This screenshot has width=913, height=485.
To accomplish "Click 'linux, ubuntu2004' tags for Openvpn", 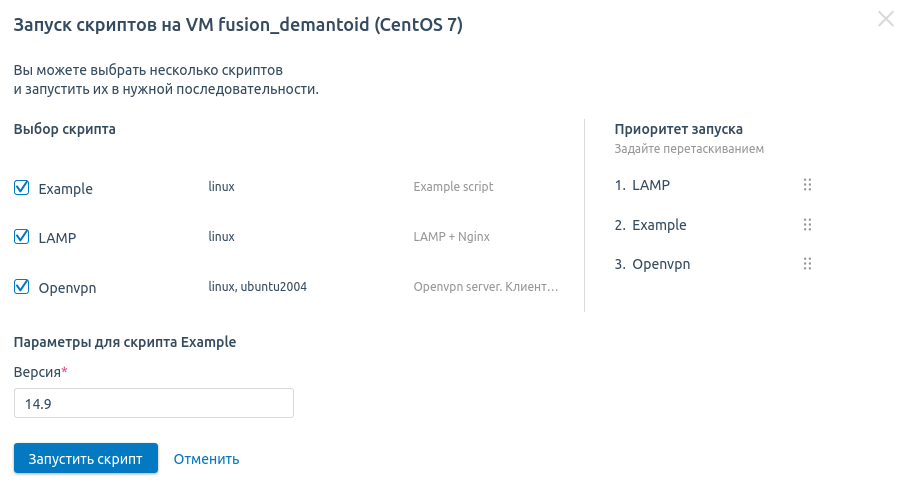I will (x=257, y=287).
